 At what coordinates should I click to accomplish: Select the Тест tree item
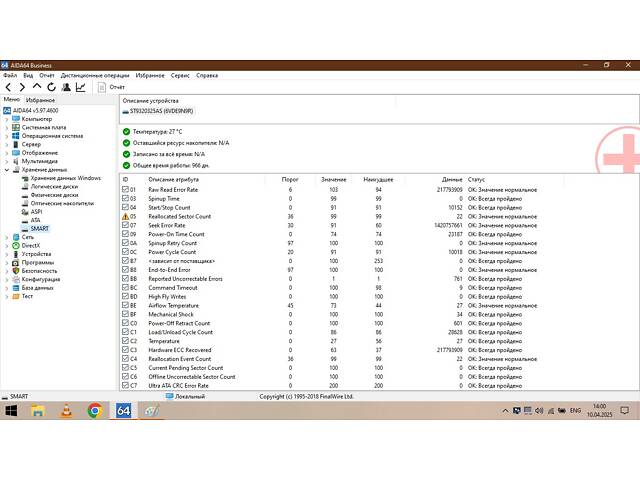(27, 296)
